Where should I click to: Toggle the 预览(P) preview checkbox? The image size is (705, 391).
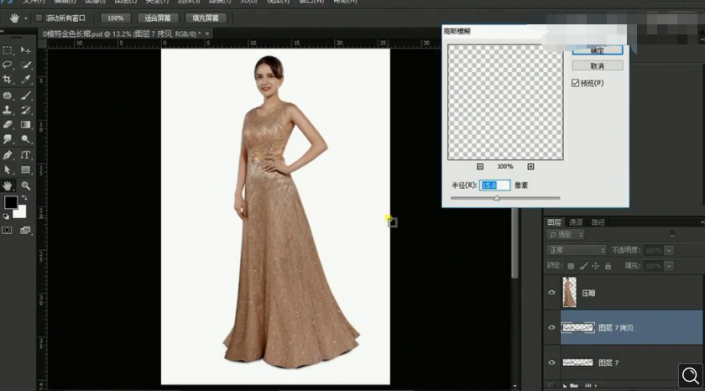tap(575, 83)
